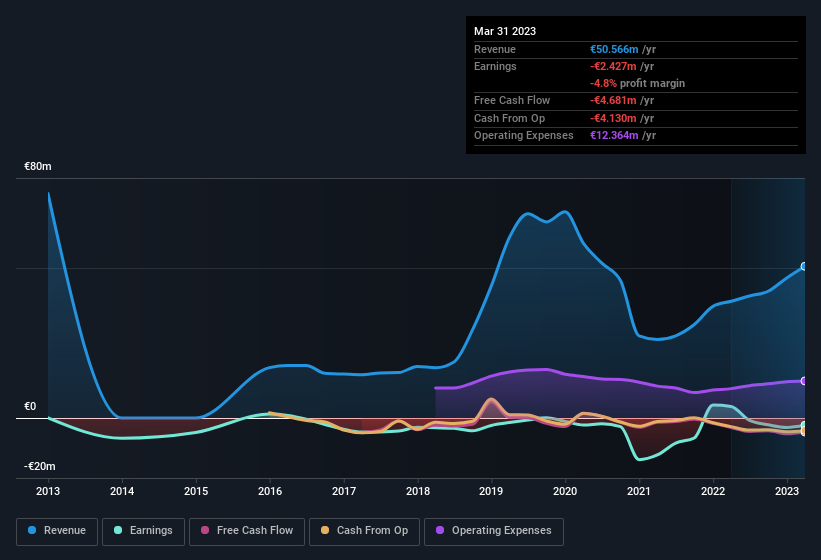This screenshot has height=560, width=821.
Task: Click the 2017 x-axis label
Action: [x=344, y=491]
